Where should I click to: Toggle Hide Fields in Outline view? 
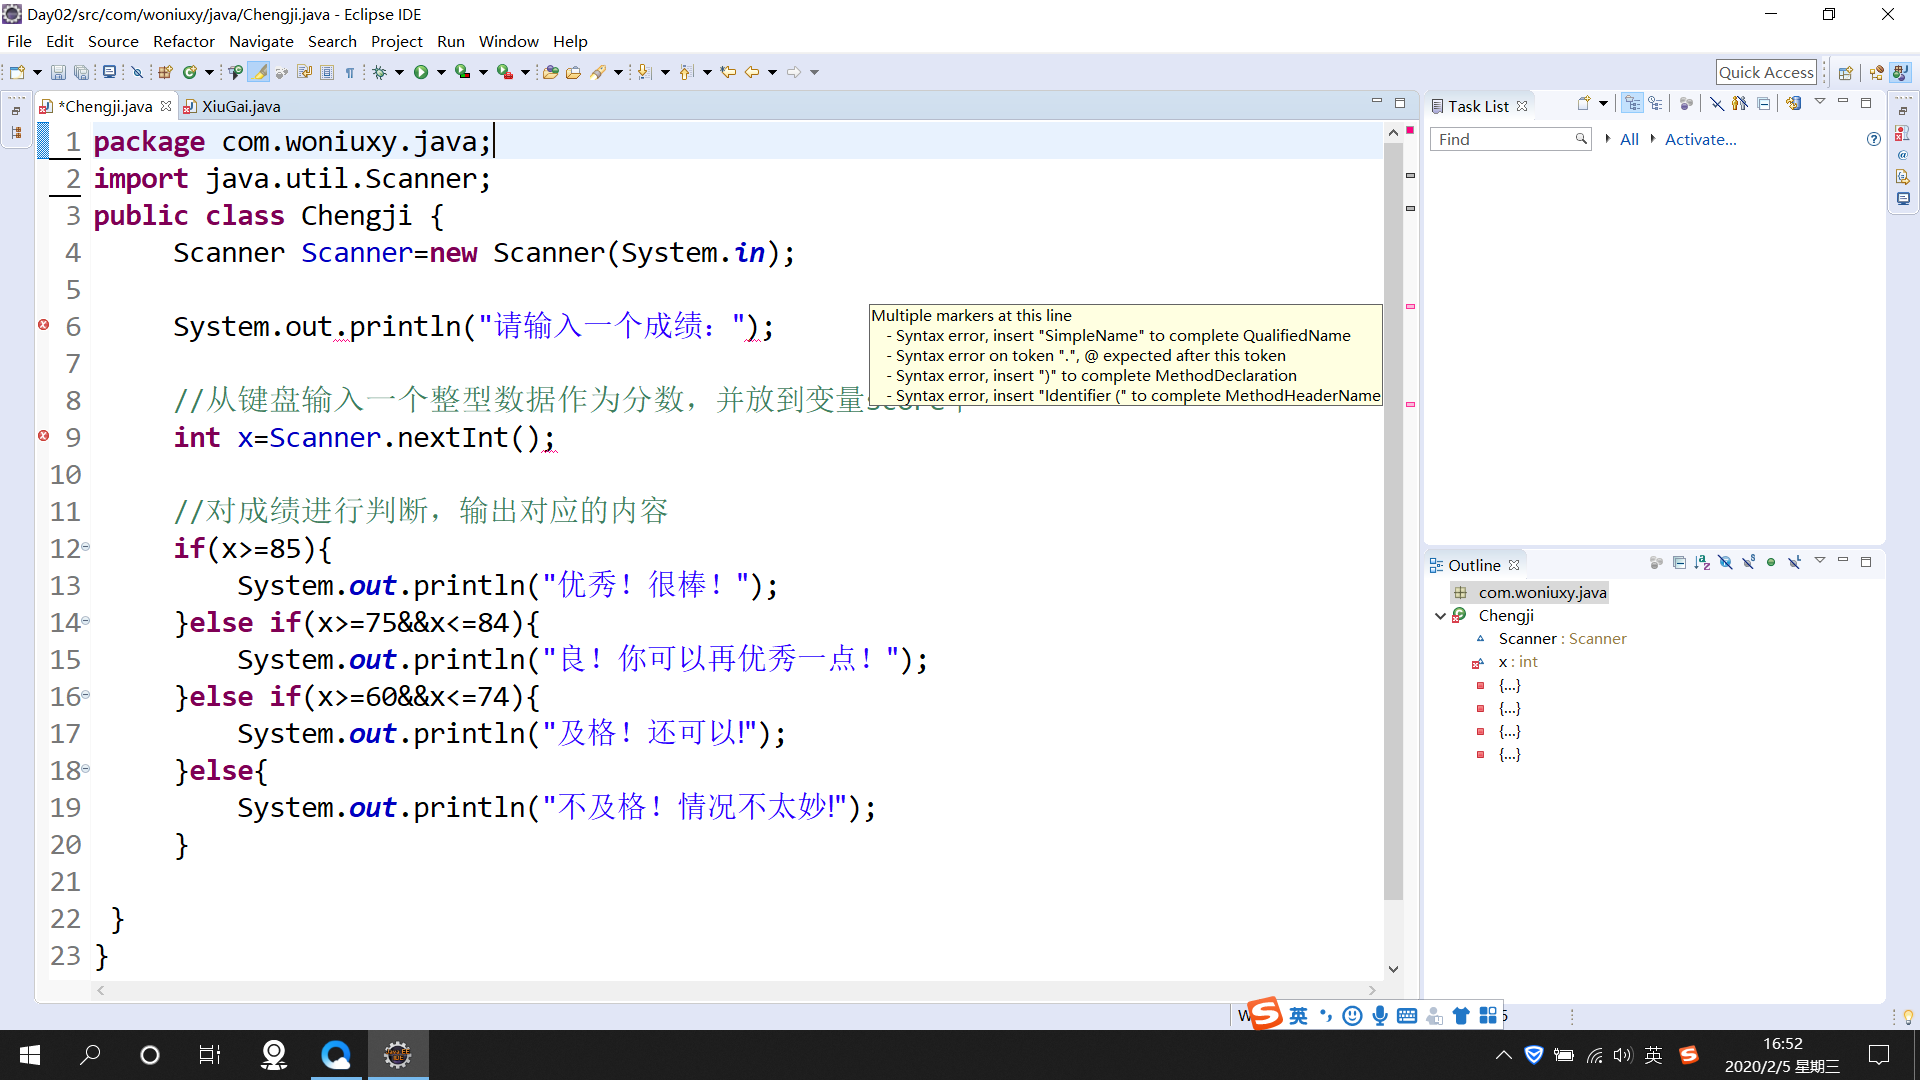click(1725, 563)
